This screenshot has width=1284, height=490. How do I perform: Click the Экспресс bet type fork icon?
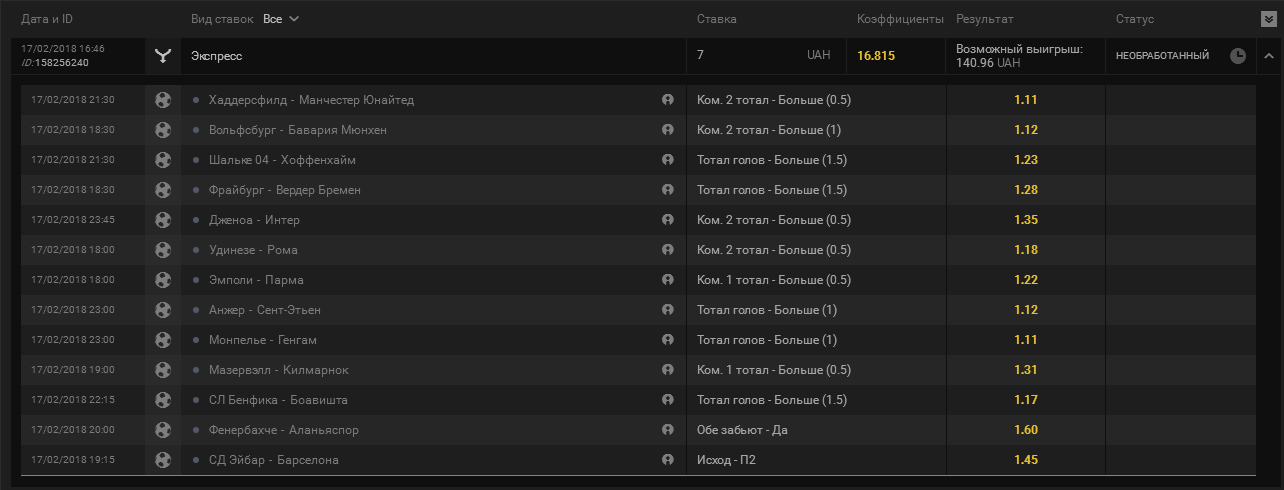163,56
